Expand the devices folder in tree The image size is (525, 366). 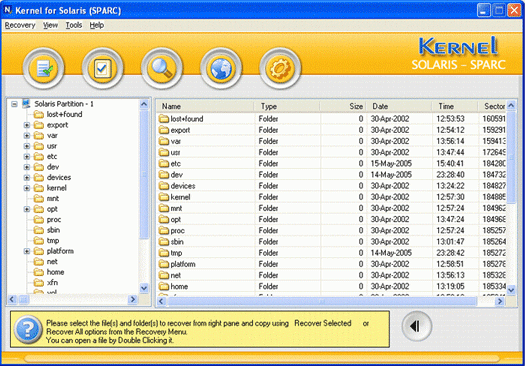pos(27,178)
